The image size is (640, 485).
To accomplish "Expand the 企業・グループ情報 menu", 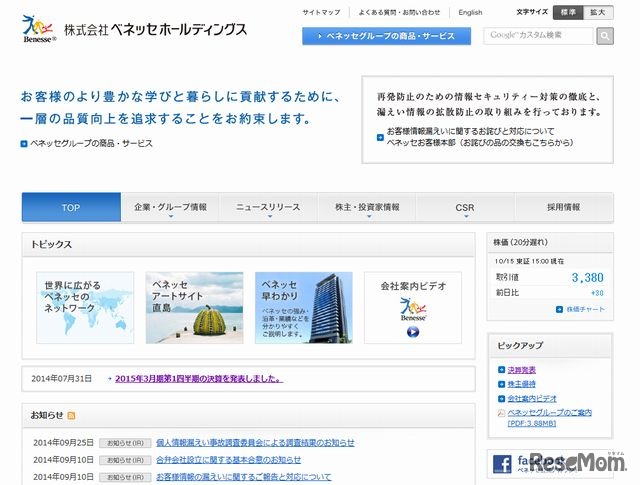I will (170, 207).
